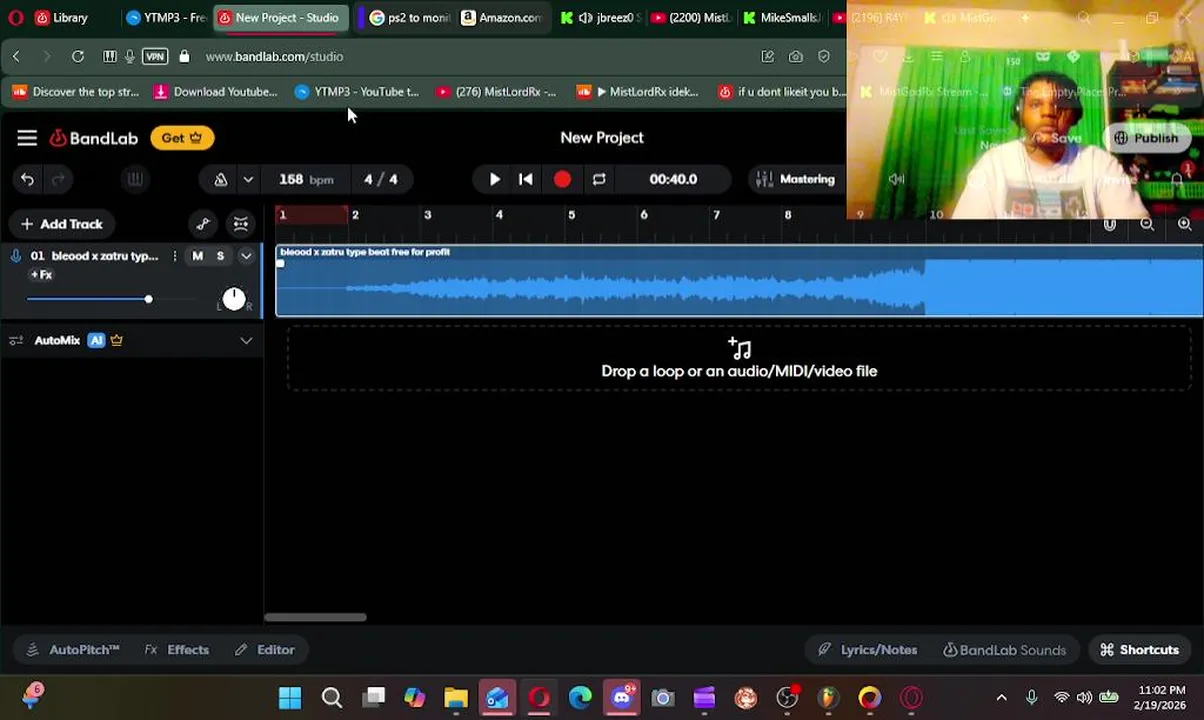Open the metronome settings dropdown
The image size is (1204, 720).
[x=248, y=179]
